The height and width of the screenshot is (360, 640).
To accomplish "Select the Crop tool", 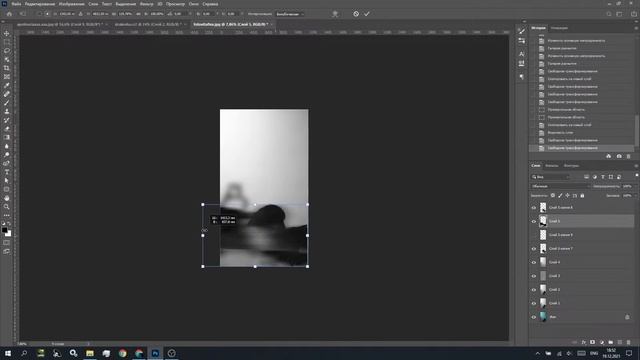I will [x=7, y=68].
